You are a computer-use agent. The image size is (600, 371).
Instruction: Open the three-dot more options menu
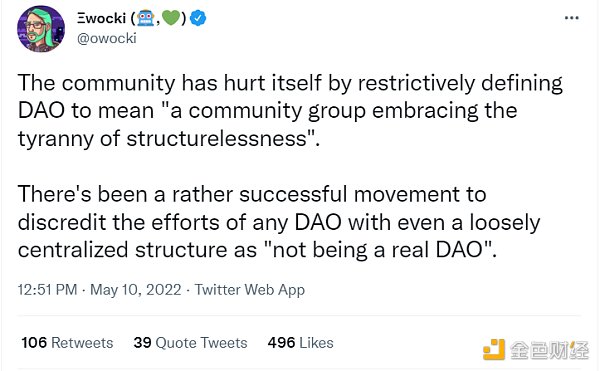572,18
